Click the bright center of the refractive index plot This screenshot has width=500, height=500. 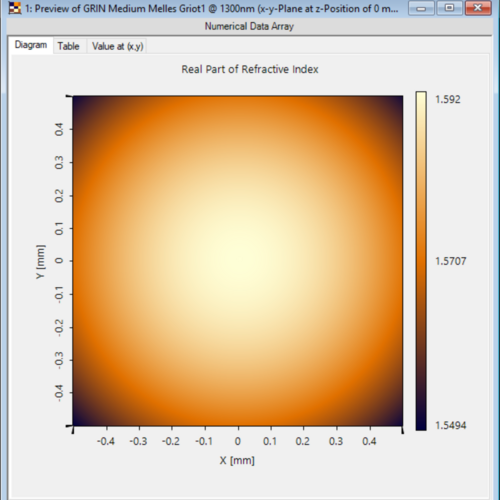pos(238,261)
